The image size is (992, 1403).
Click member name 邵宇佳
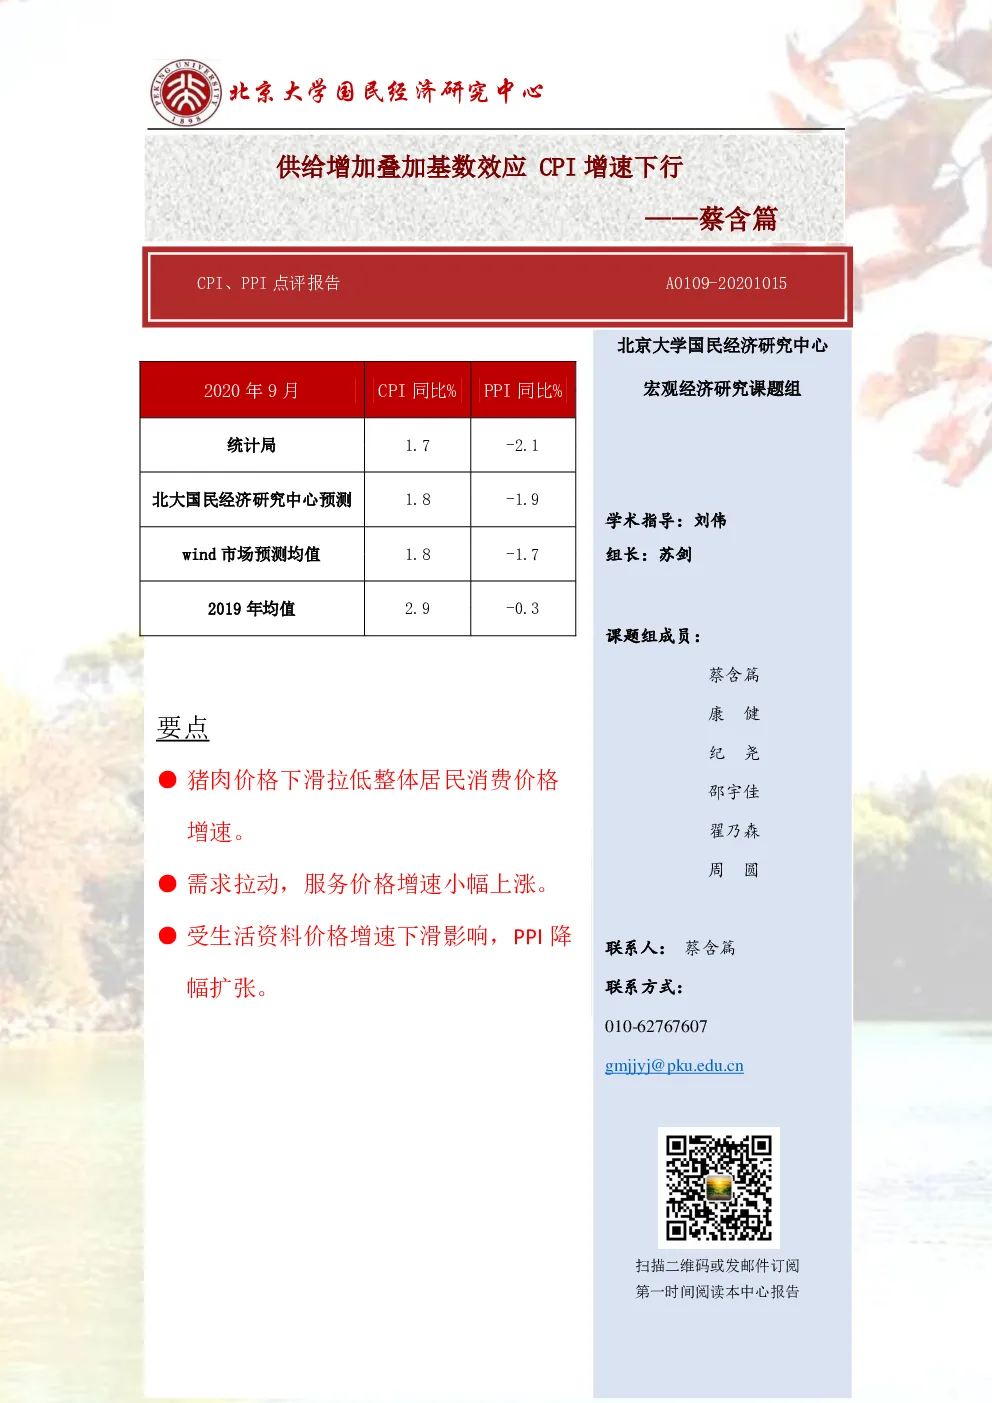pyautogui.click(x=734, y=792)
